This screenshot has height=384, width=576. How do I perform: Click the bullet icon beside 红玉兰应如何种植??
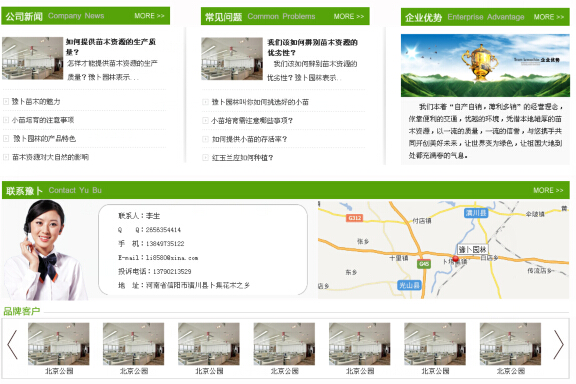[x=205, y=158]
